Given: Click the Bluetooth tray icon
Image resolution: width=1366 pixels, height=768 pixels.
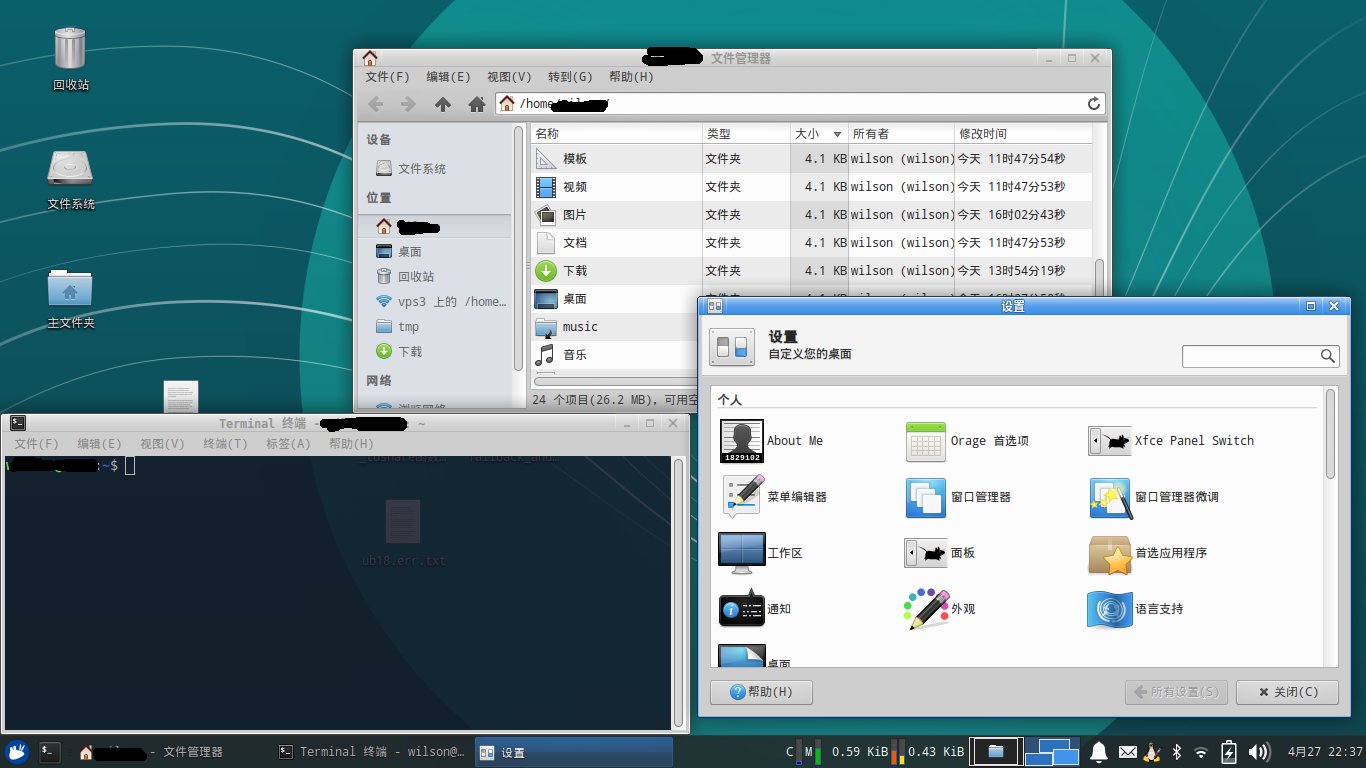Looking at the screenshot, I should click(1177, 751).
